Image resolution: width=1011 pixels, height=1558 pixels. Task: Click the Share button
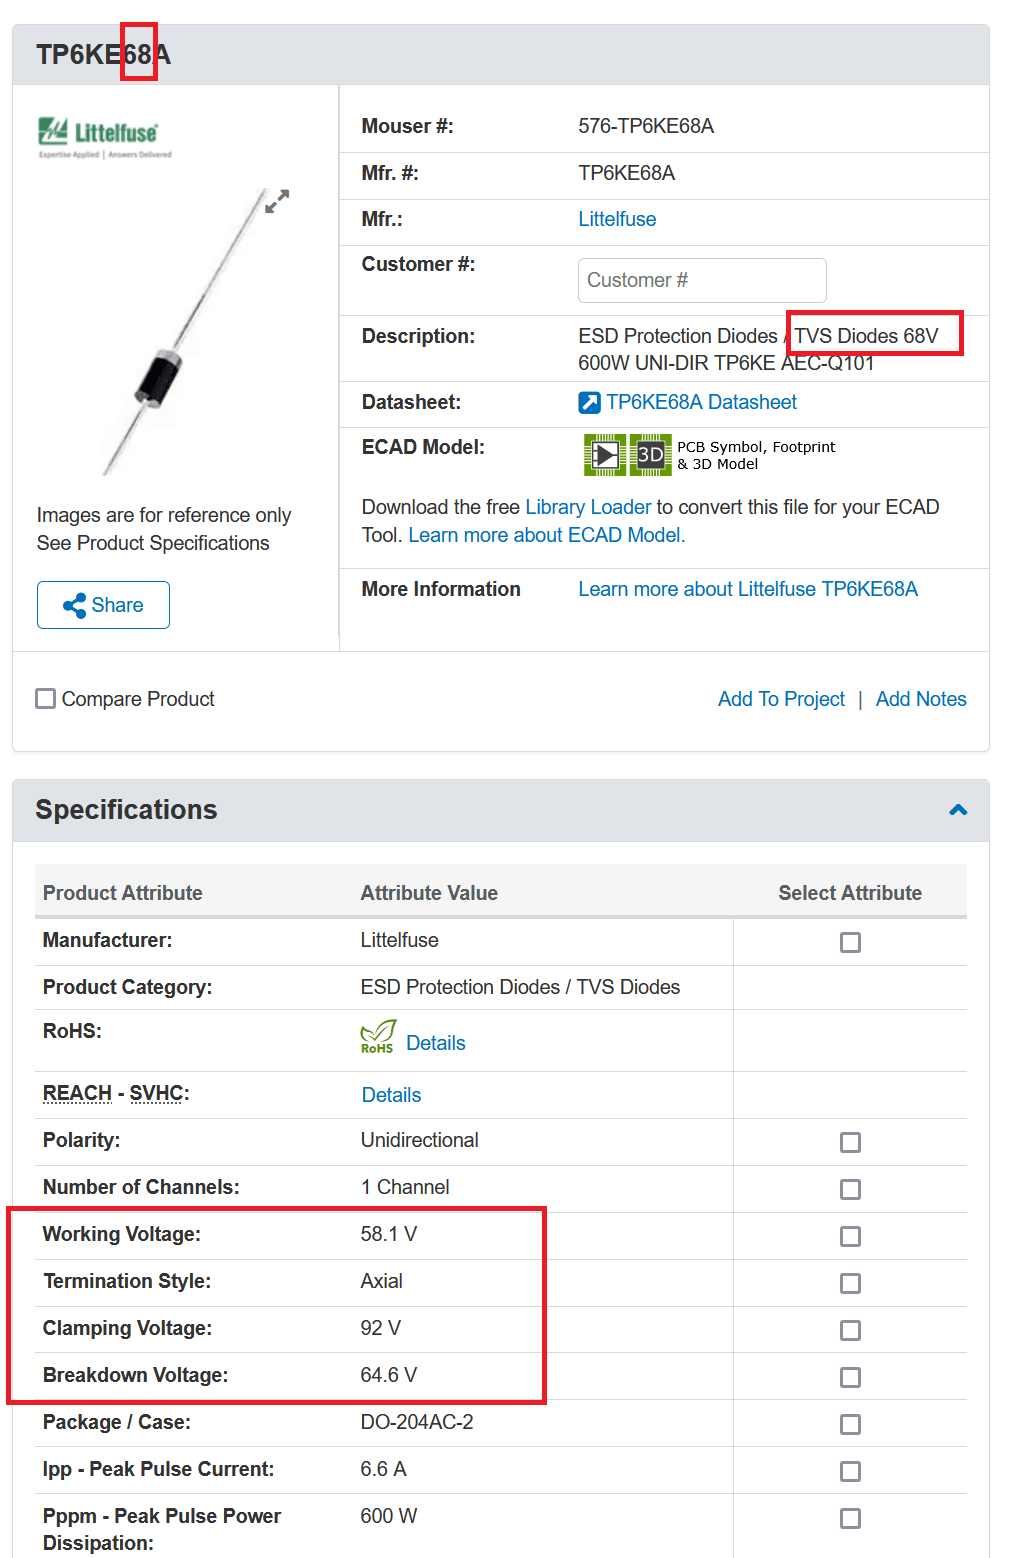pyautogui.click(x=103, y=605)
